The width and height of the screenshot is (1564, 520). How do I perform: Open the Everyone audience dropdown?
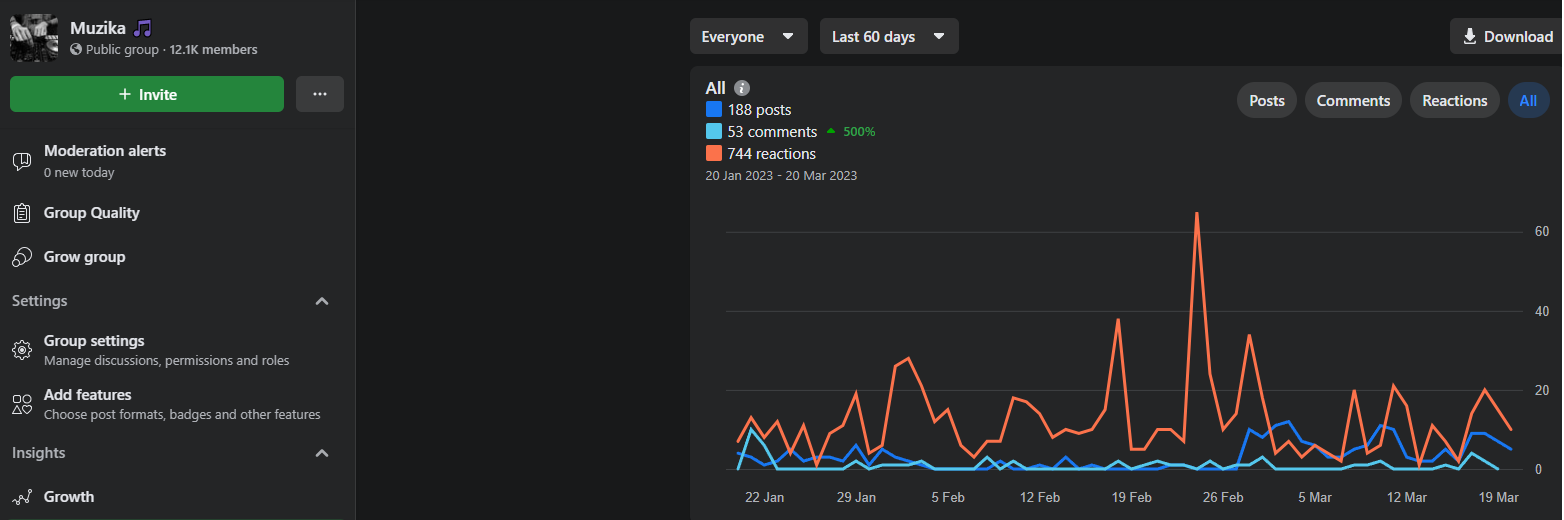point(748,37)
